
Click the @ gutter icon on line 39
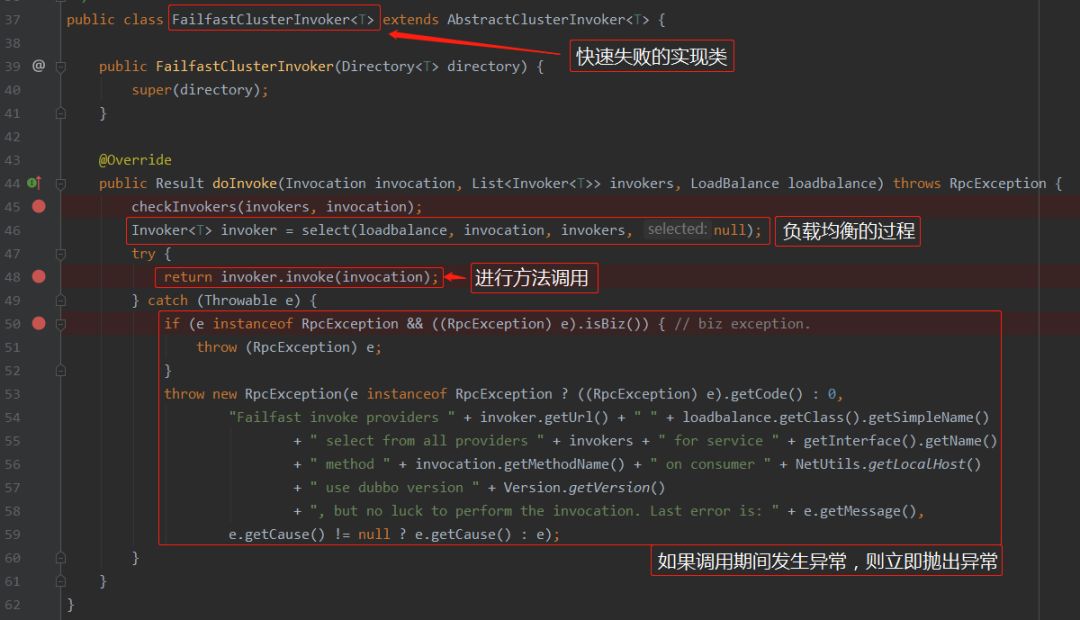point(39,65)
